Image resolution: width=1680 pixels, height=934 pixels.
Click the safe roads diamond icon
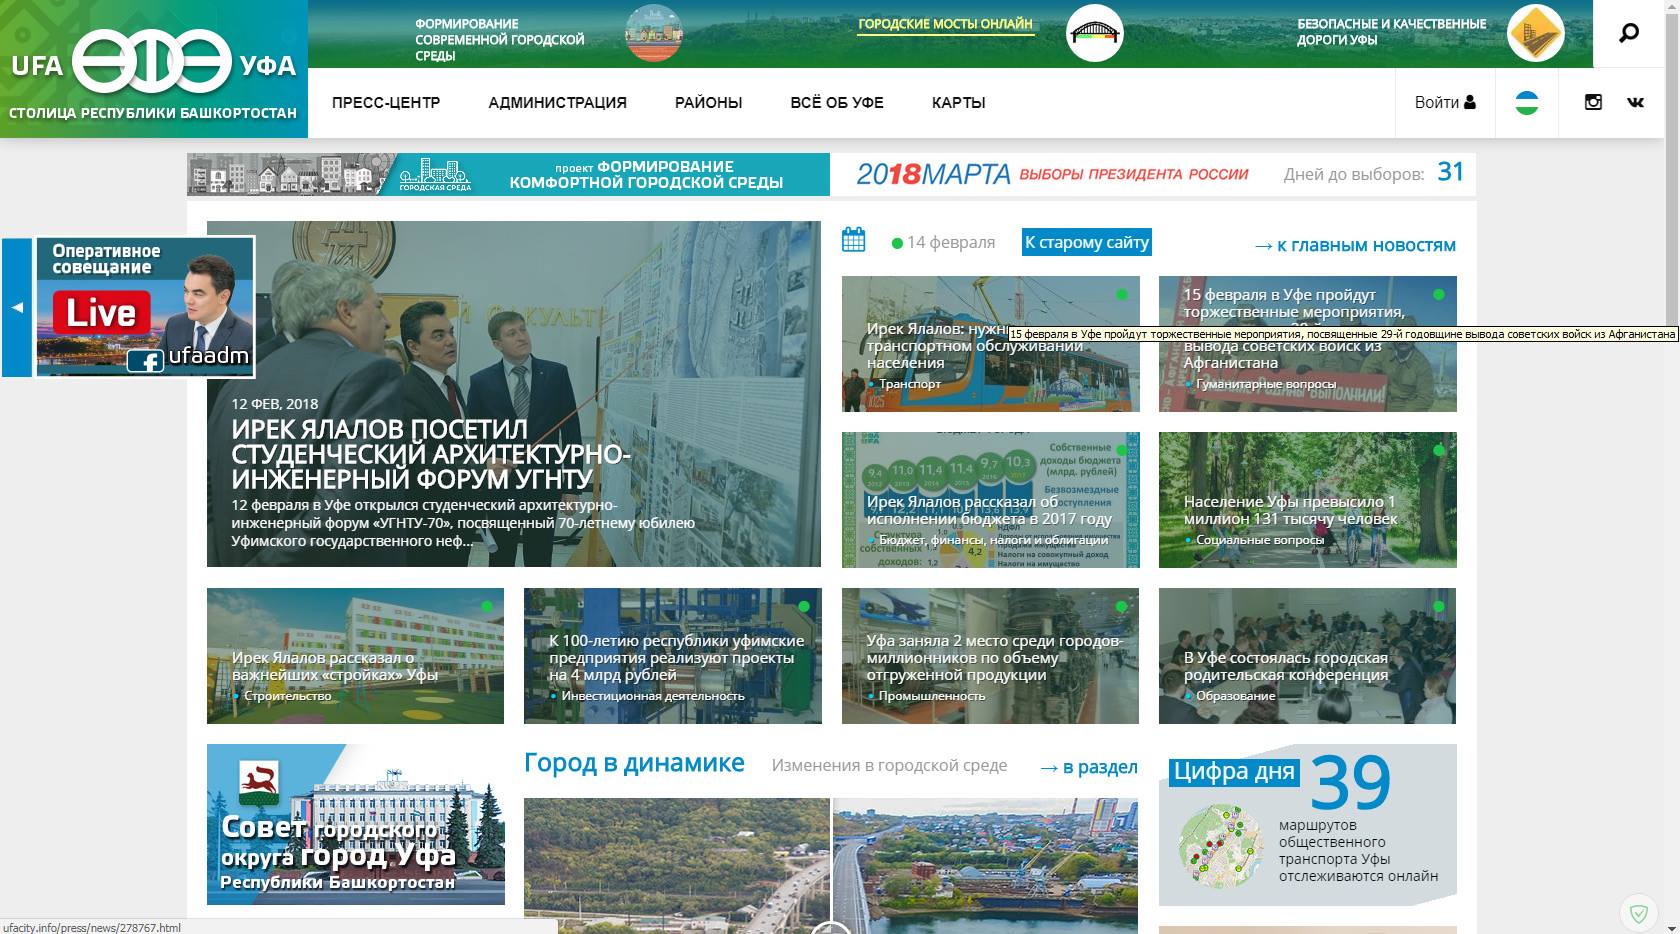(1535, 33)
